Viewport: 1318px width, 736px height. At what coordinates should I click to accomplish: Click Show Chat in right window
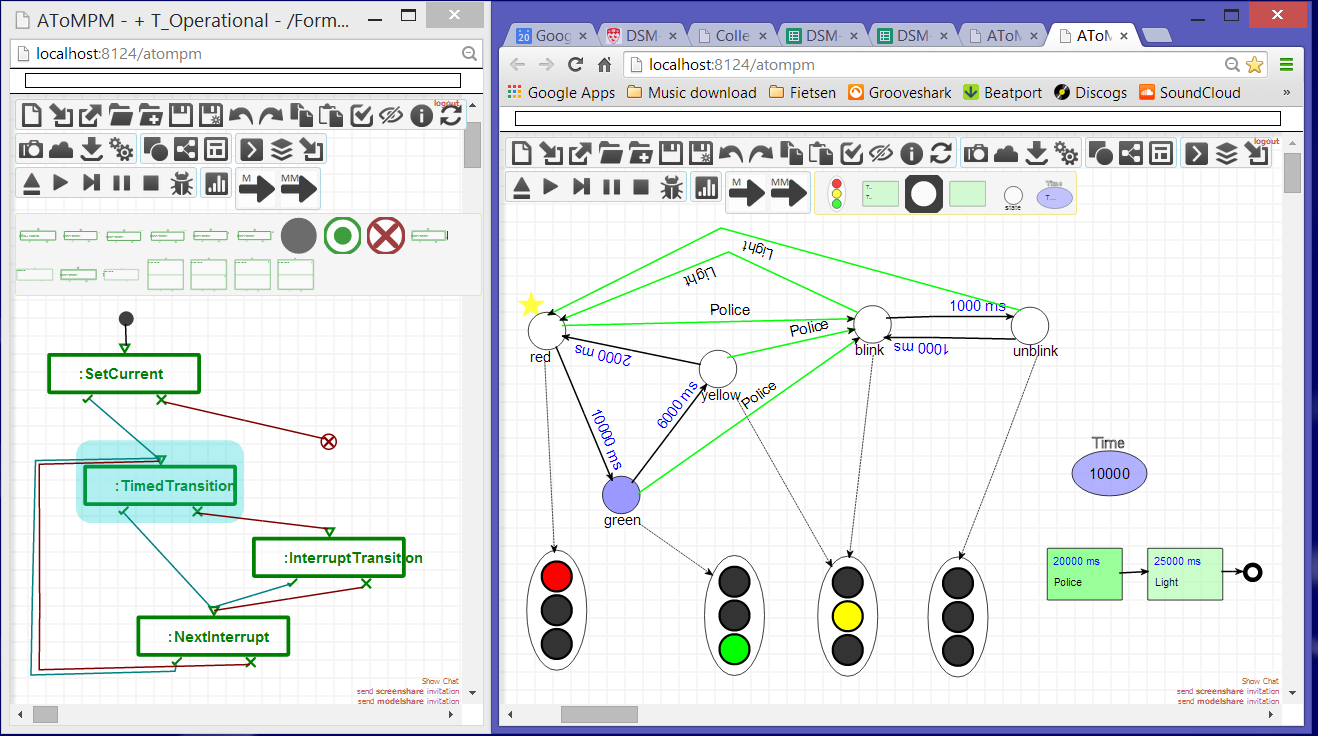click(x=1260, y=681)
